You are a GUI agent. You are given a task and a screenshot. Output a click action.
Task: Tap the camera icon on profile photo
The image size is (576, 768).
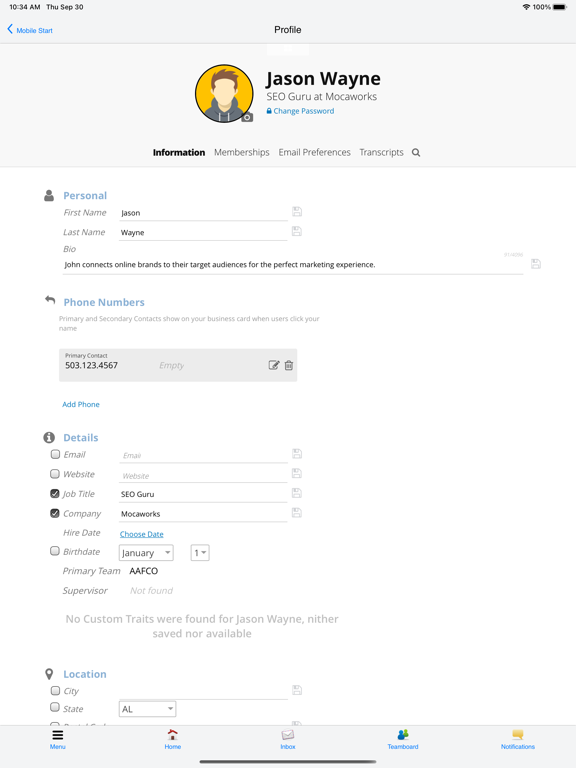click(x=247, y=117)
